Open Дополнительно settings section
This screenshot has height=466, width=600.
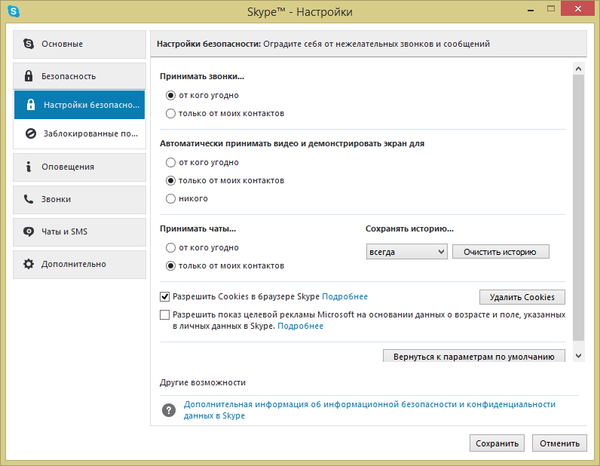pyautogui.click(x=80, y=264)
